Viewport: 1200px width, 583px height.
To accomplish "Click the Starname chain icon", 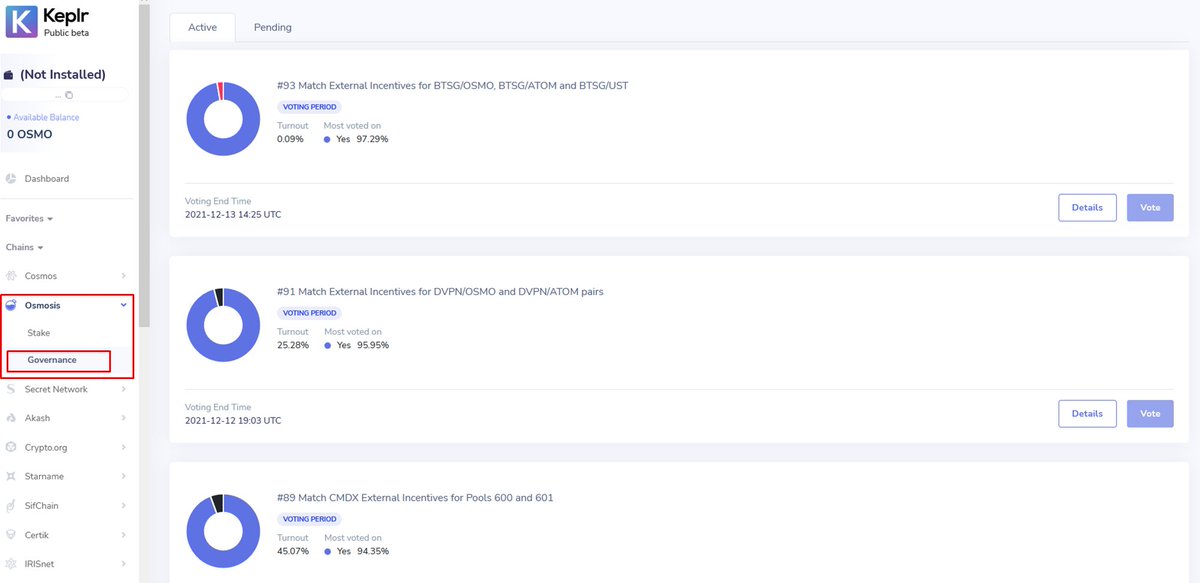I will 11,476.
